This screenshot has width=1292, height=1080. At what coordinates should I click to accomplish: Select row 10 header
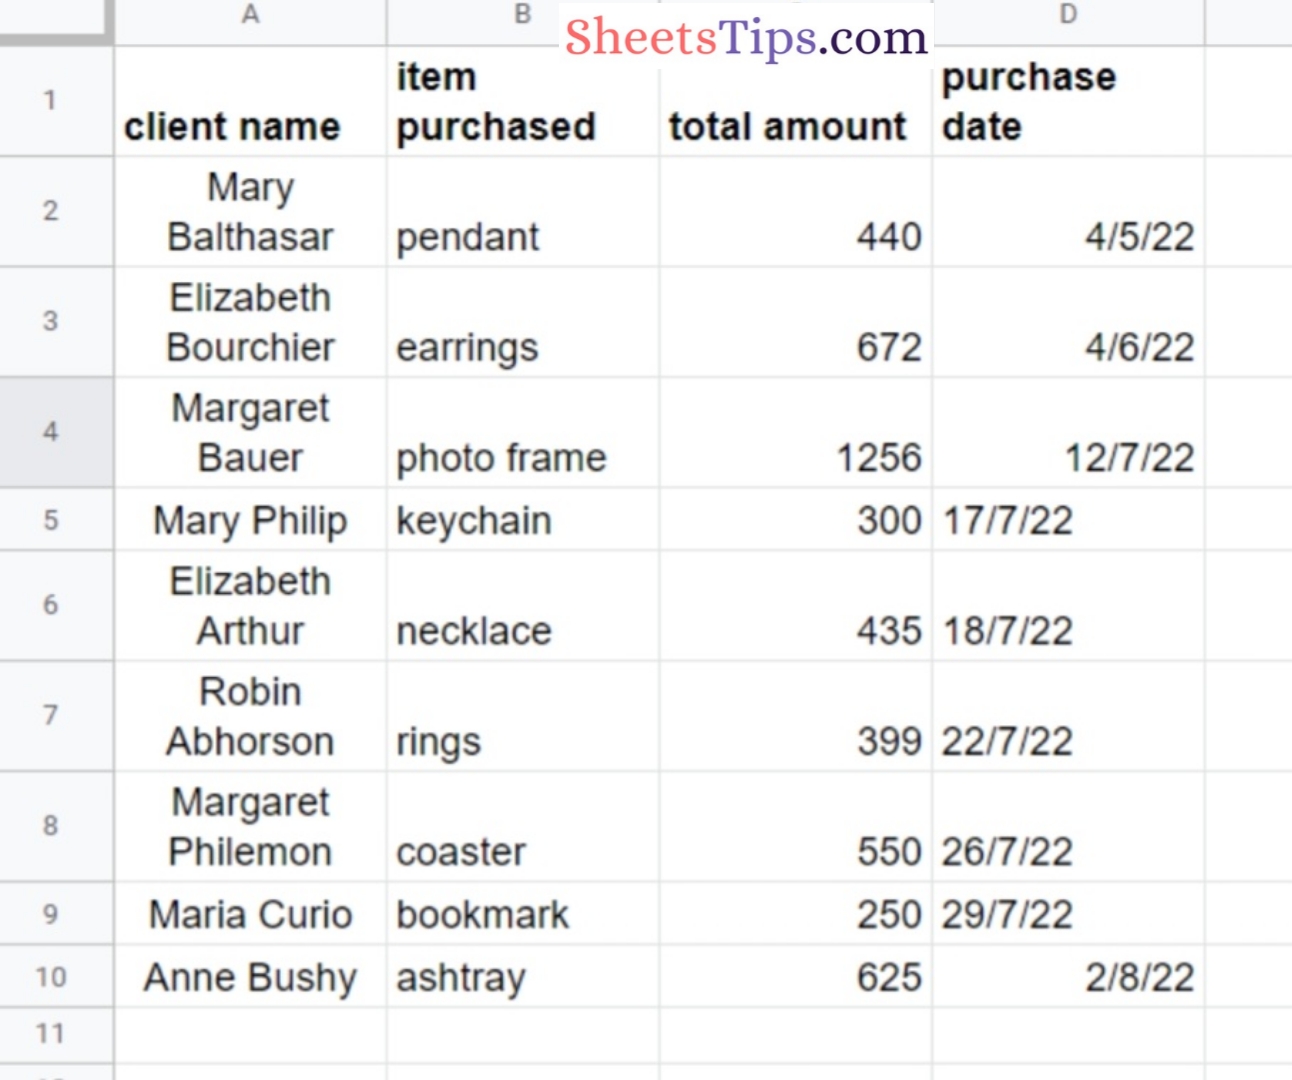[x=56, y=978]
